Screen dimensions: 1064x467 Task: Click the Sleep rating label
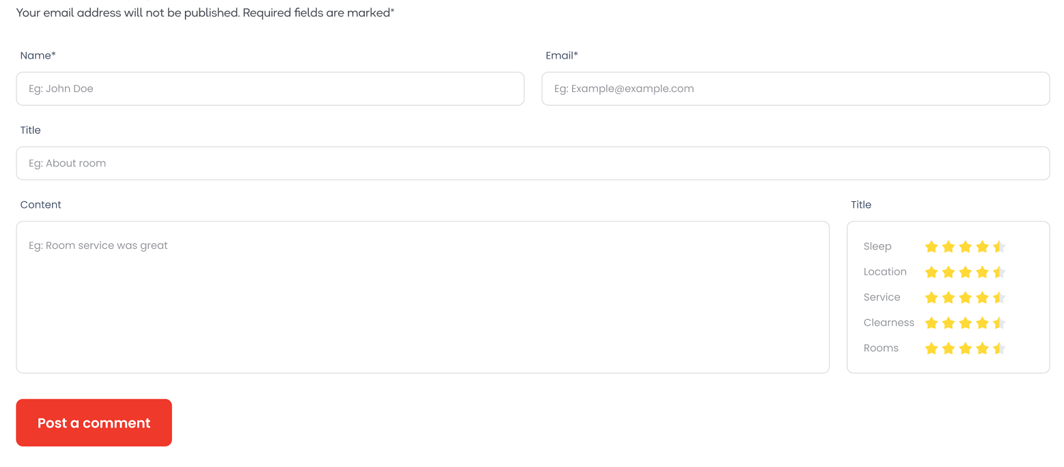tap(877, 246)
